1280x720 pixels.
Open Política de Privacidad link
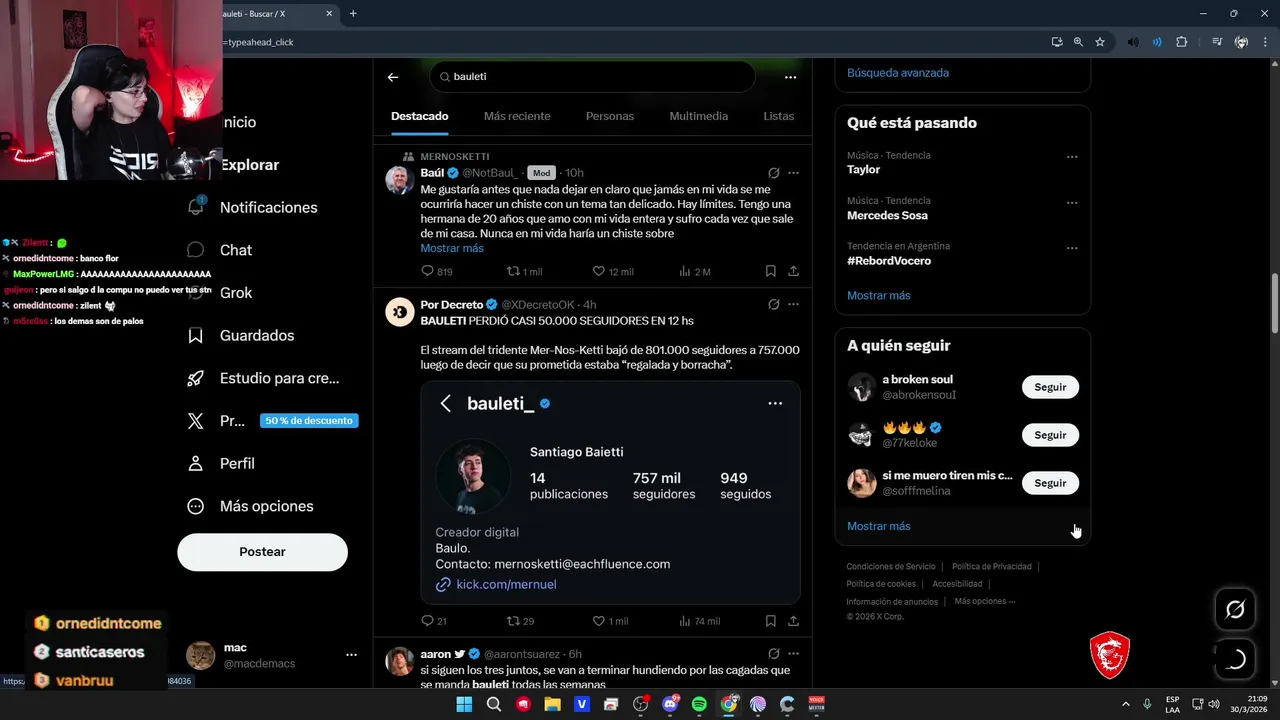pos(992,567)
